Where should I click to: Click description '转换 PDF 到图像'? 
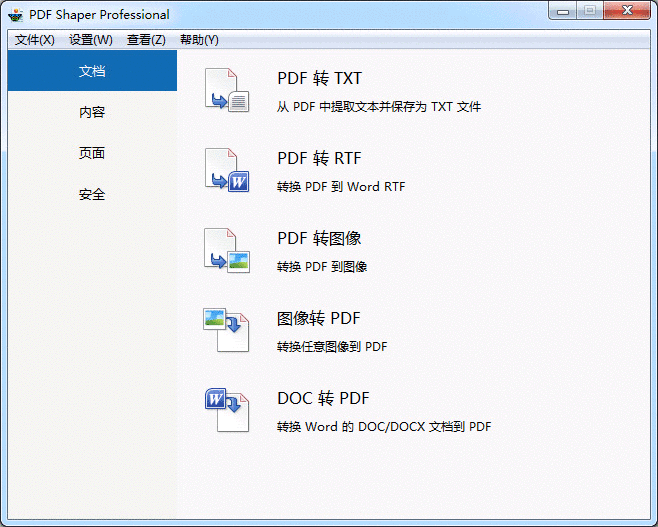(322, 266)
